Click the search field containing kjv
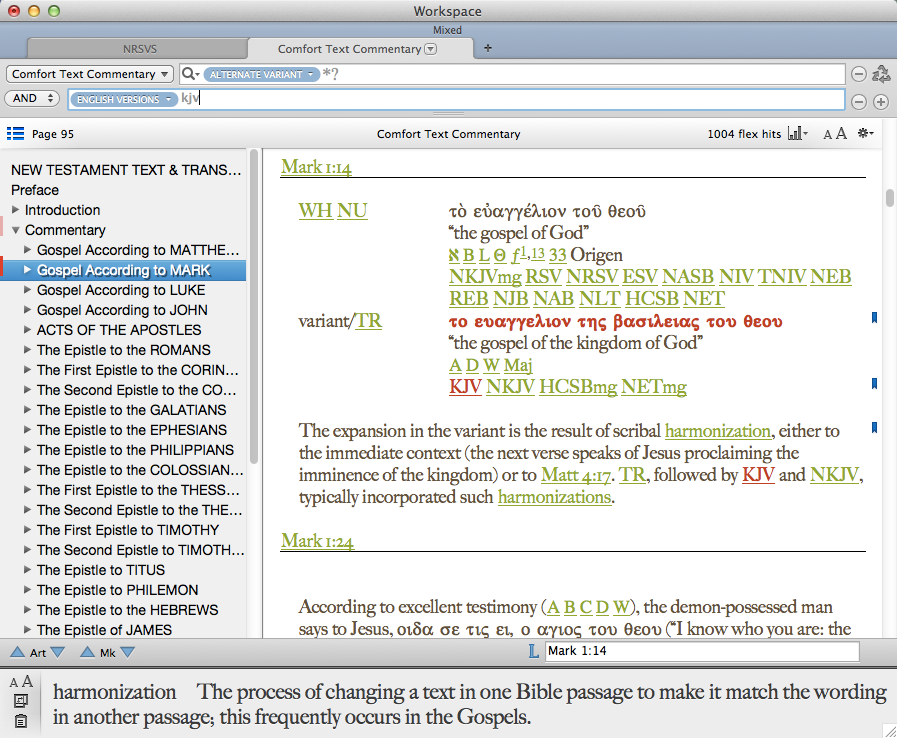 pos(456,99)
